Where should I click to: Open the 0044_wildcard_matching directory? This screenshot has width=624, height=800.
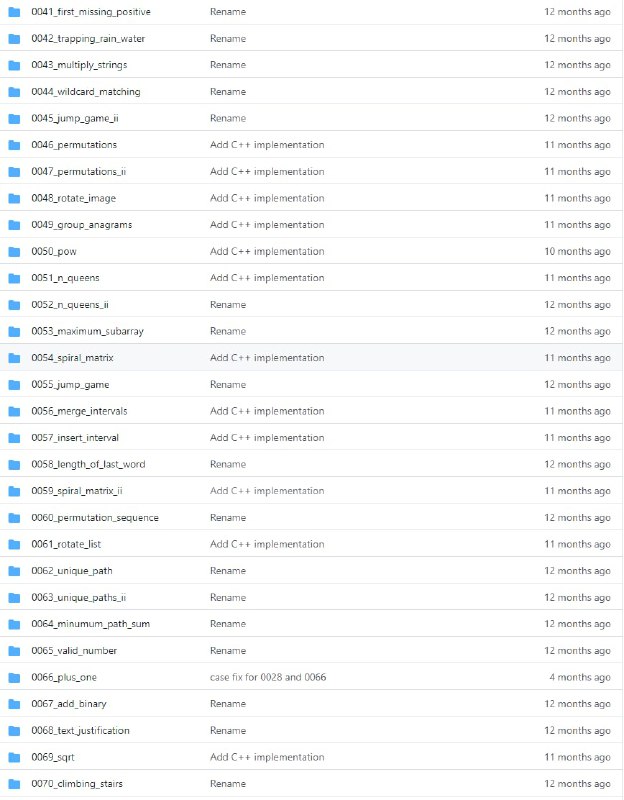pyautogui.click(x=85, y=92)
